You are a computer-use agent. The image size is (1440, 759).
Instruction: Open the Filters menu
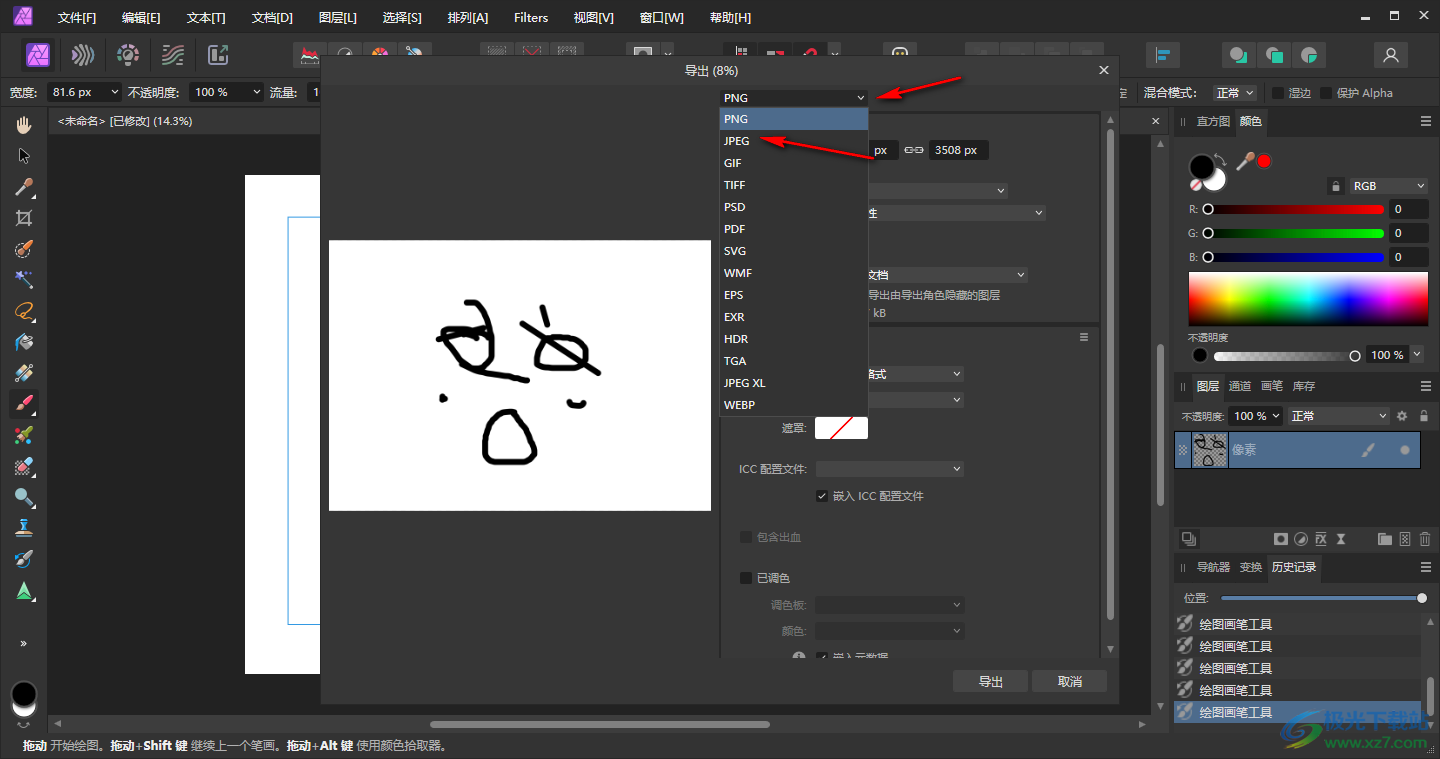point(531,18)
